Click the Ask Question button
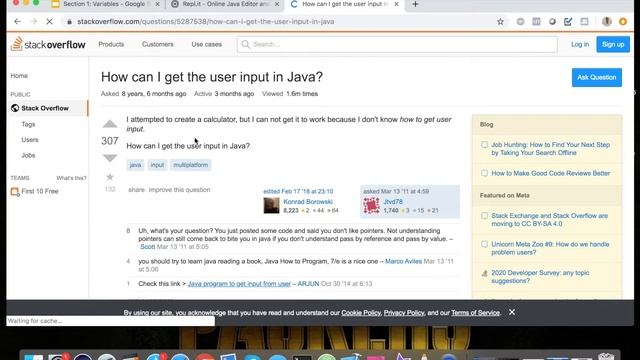 pos(597,77)
